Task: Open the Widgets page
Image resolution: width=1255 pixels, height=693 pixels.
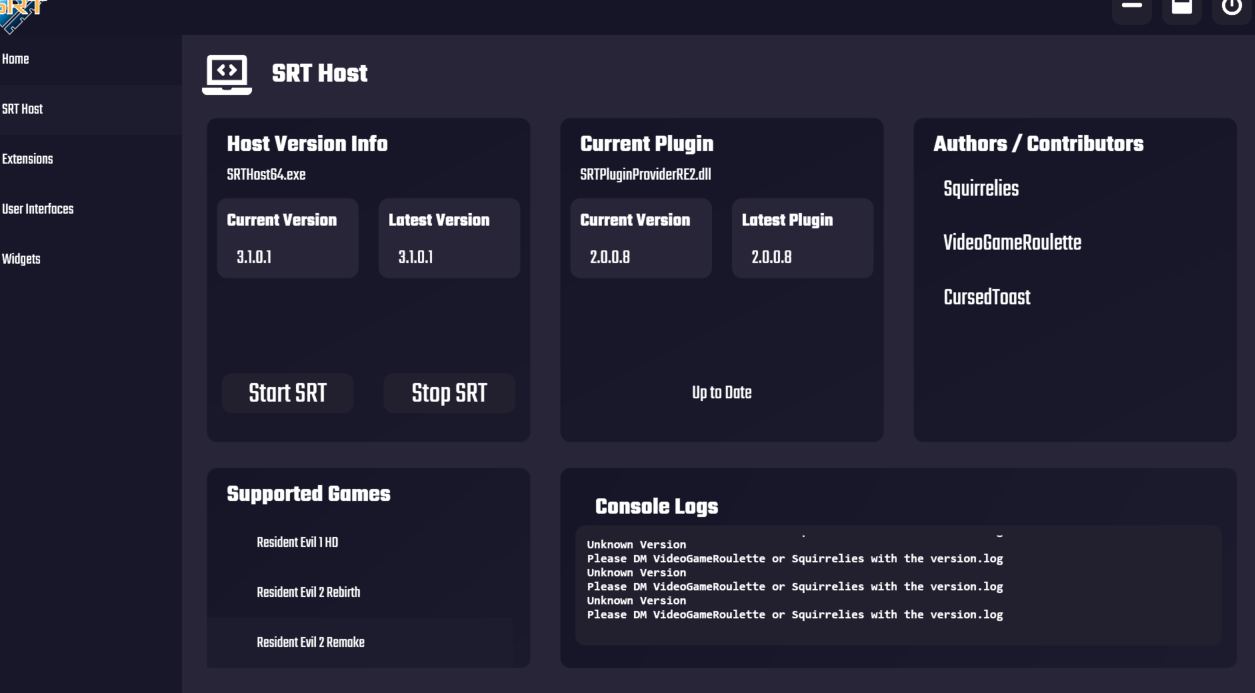Action: coord(91,259)
